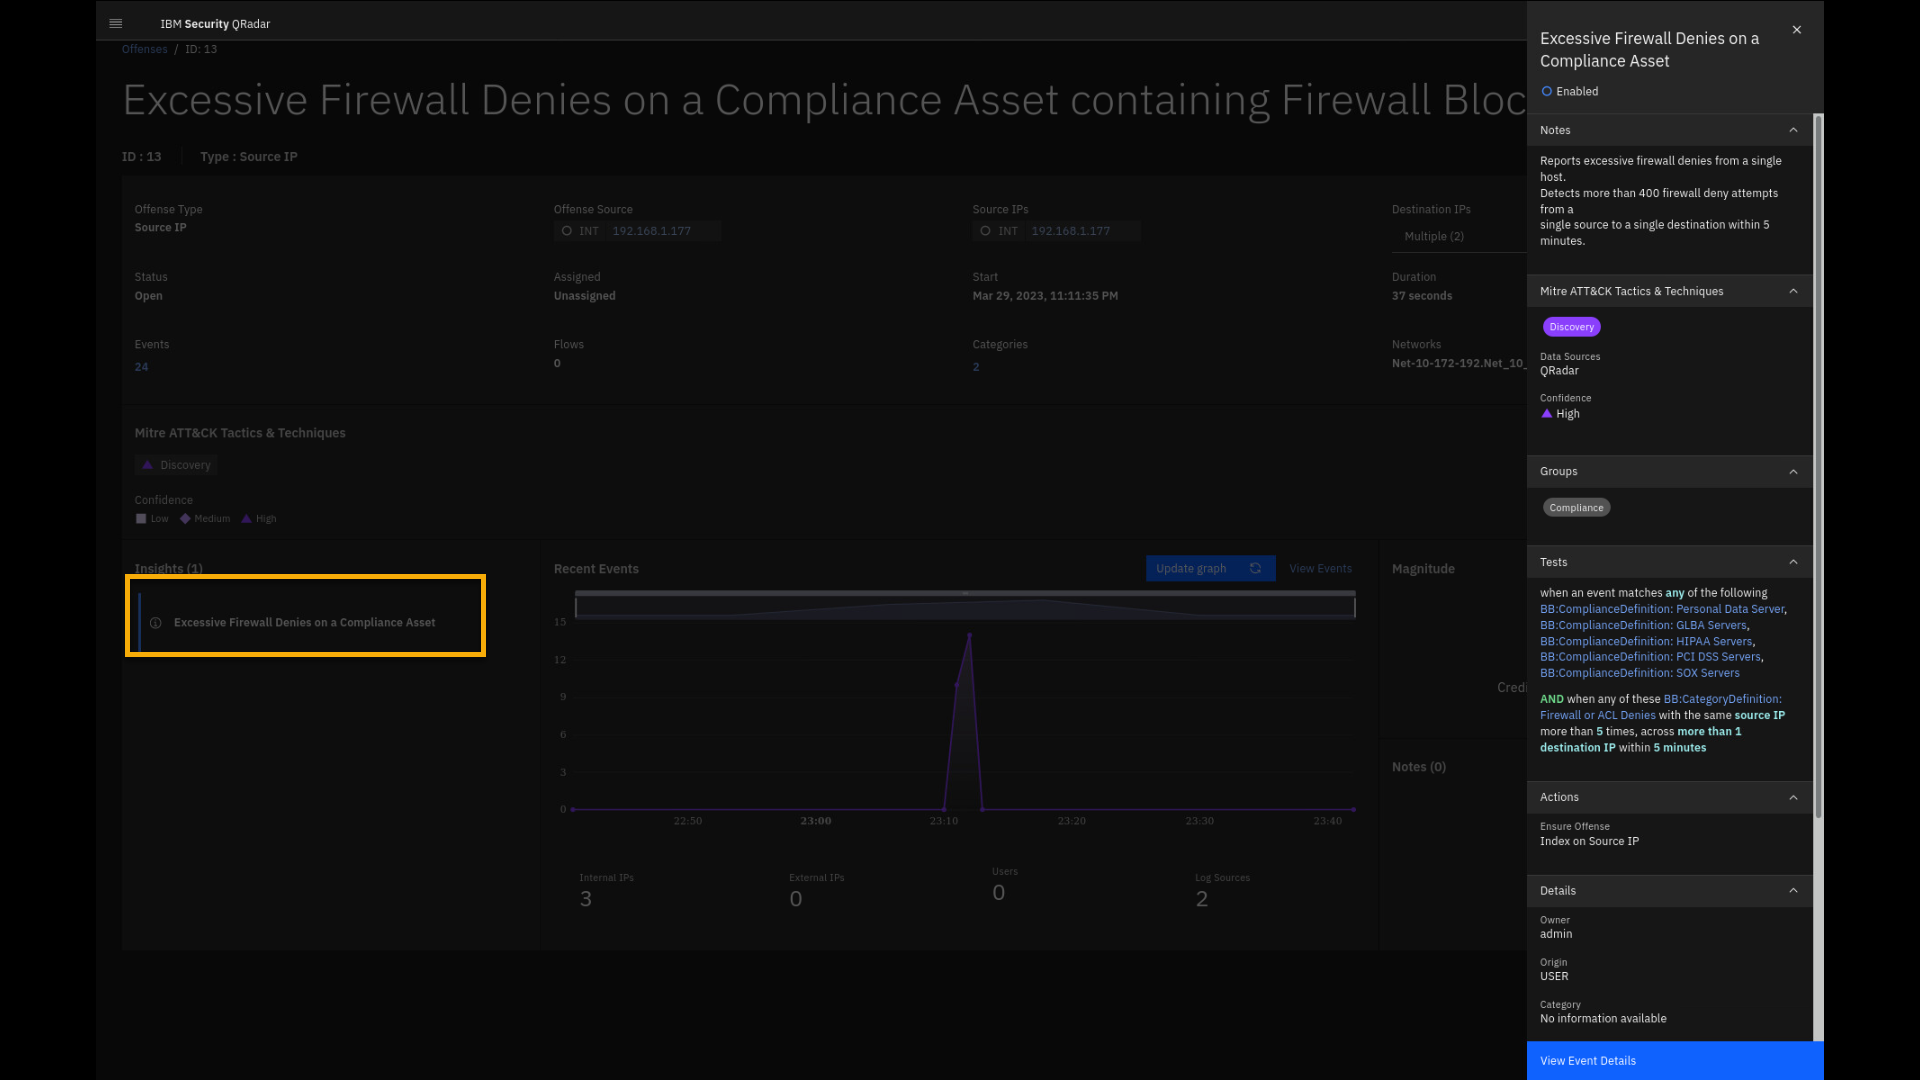The width and height of the screenshot is (1920, 1080).
Task: Select the Discovery tactic tag in panel
Action: click(x=1571, y=327)
